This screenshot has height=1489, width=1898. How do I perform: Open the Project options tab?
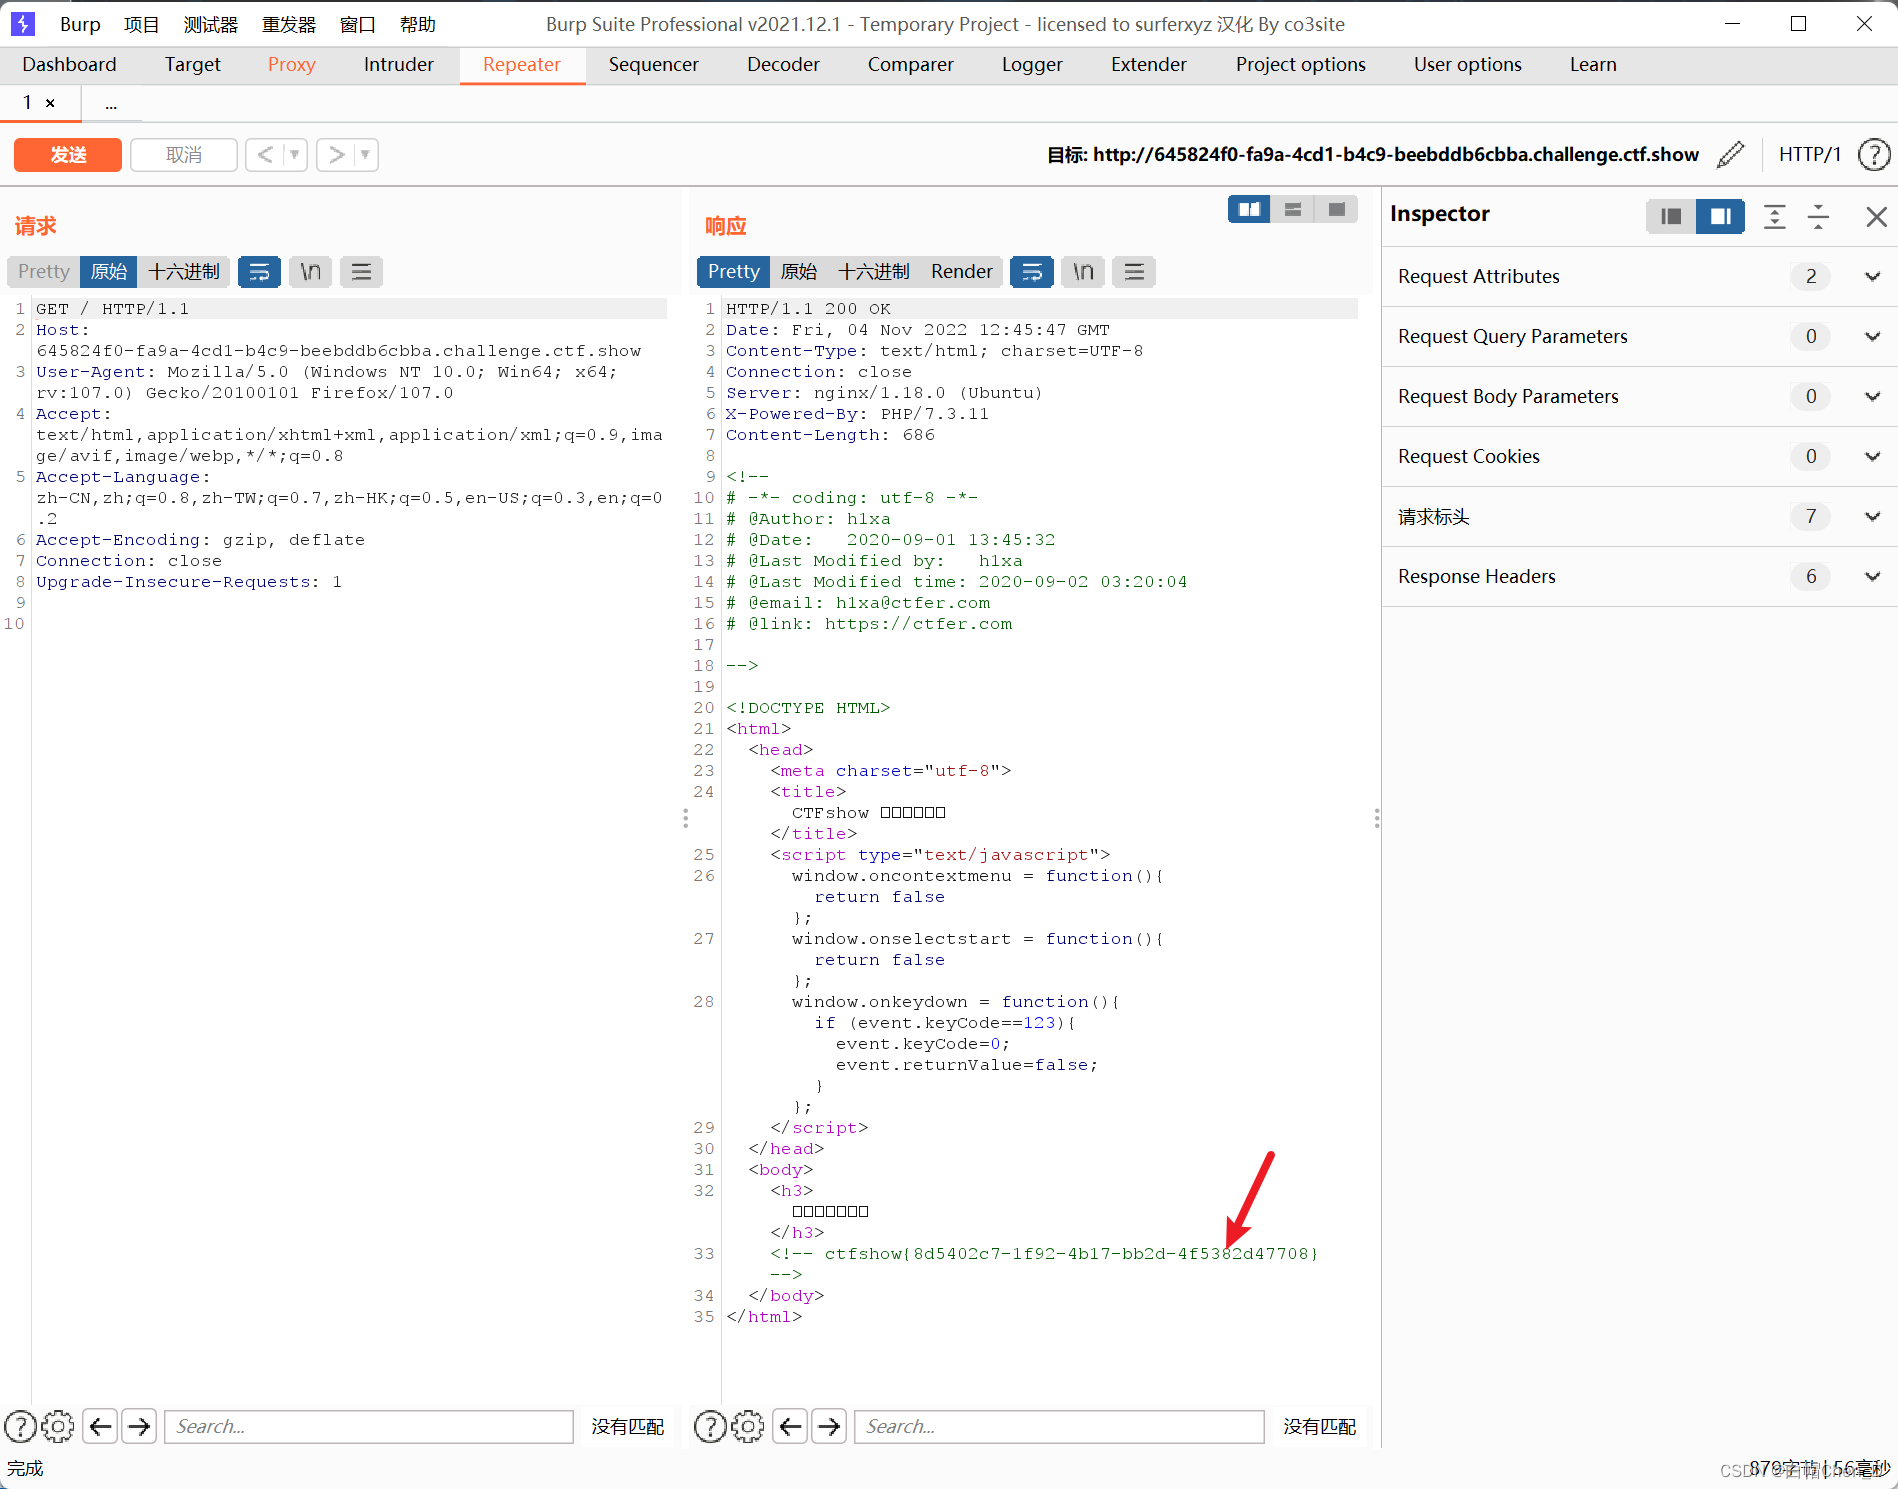pos(1300,64)
